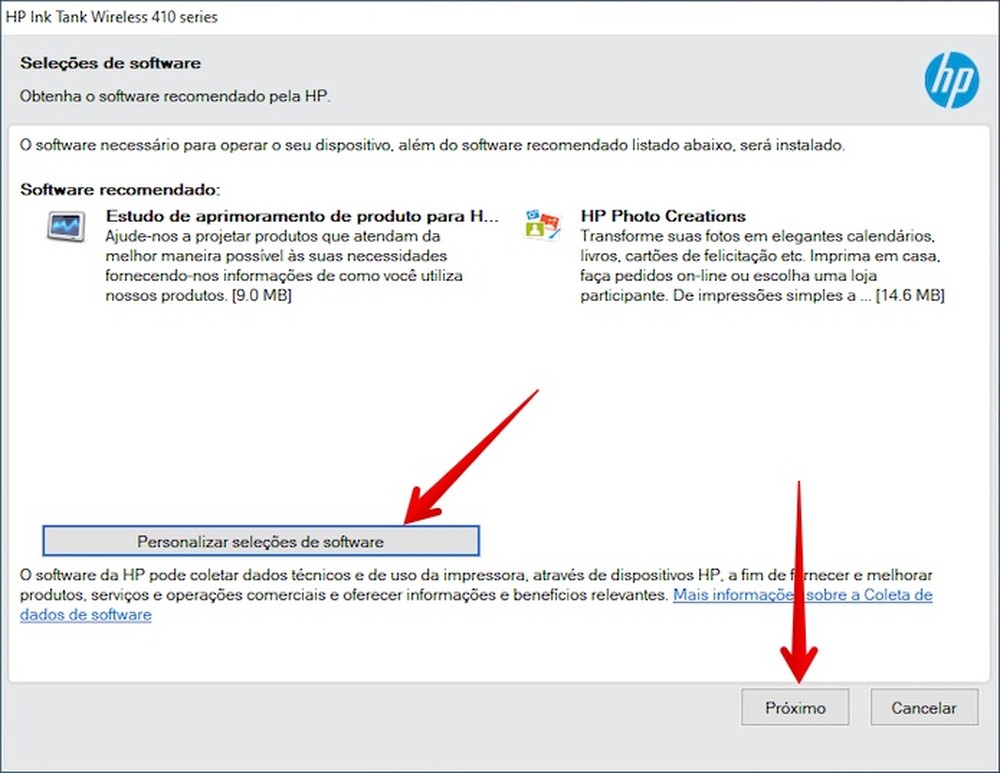Click the 'Software recomendado:' label
Screen dimensions: 1000x773
pos(120,189)
